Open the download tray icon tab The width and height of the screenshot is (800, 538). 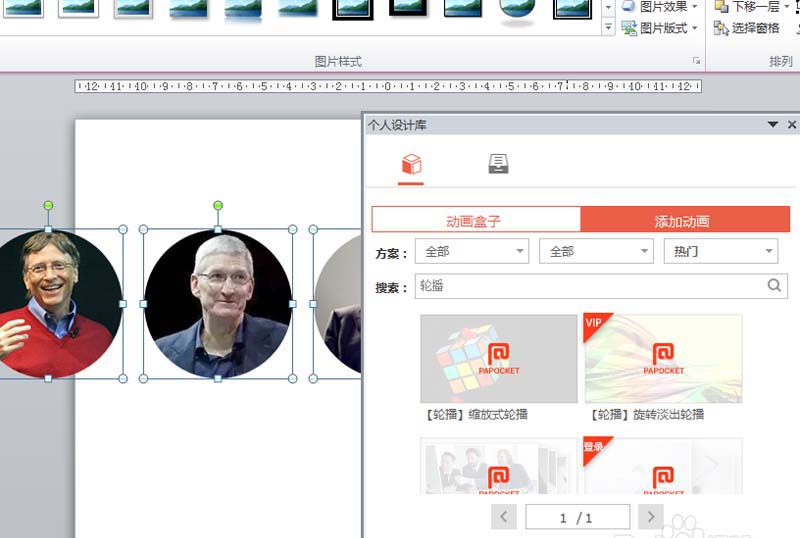[x=498, y=163]
